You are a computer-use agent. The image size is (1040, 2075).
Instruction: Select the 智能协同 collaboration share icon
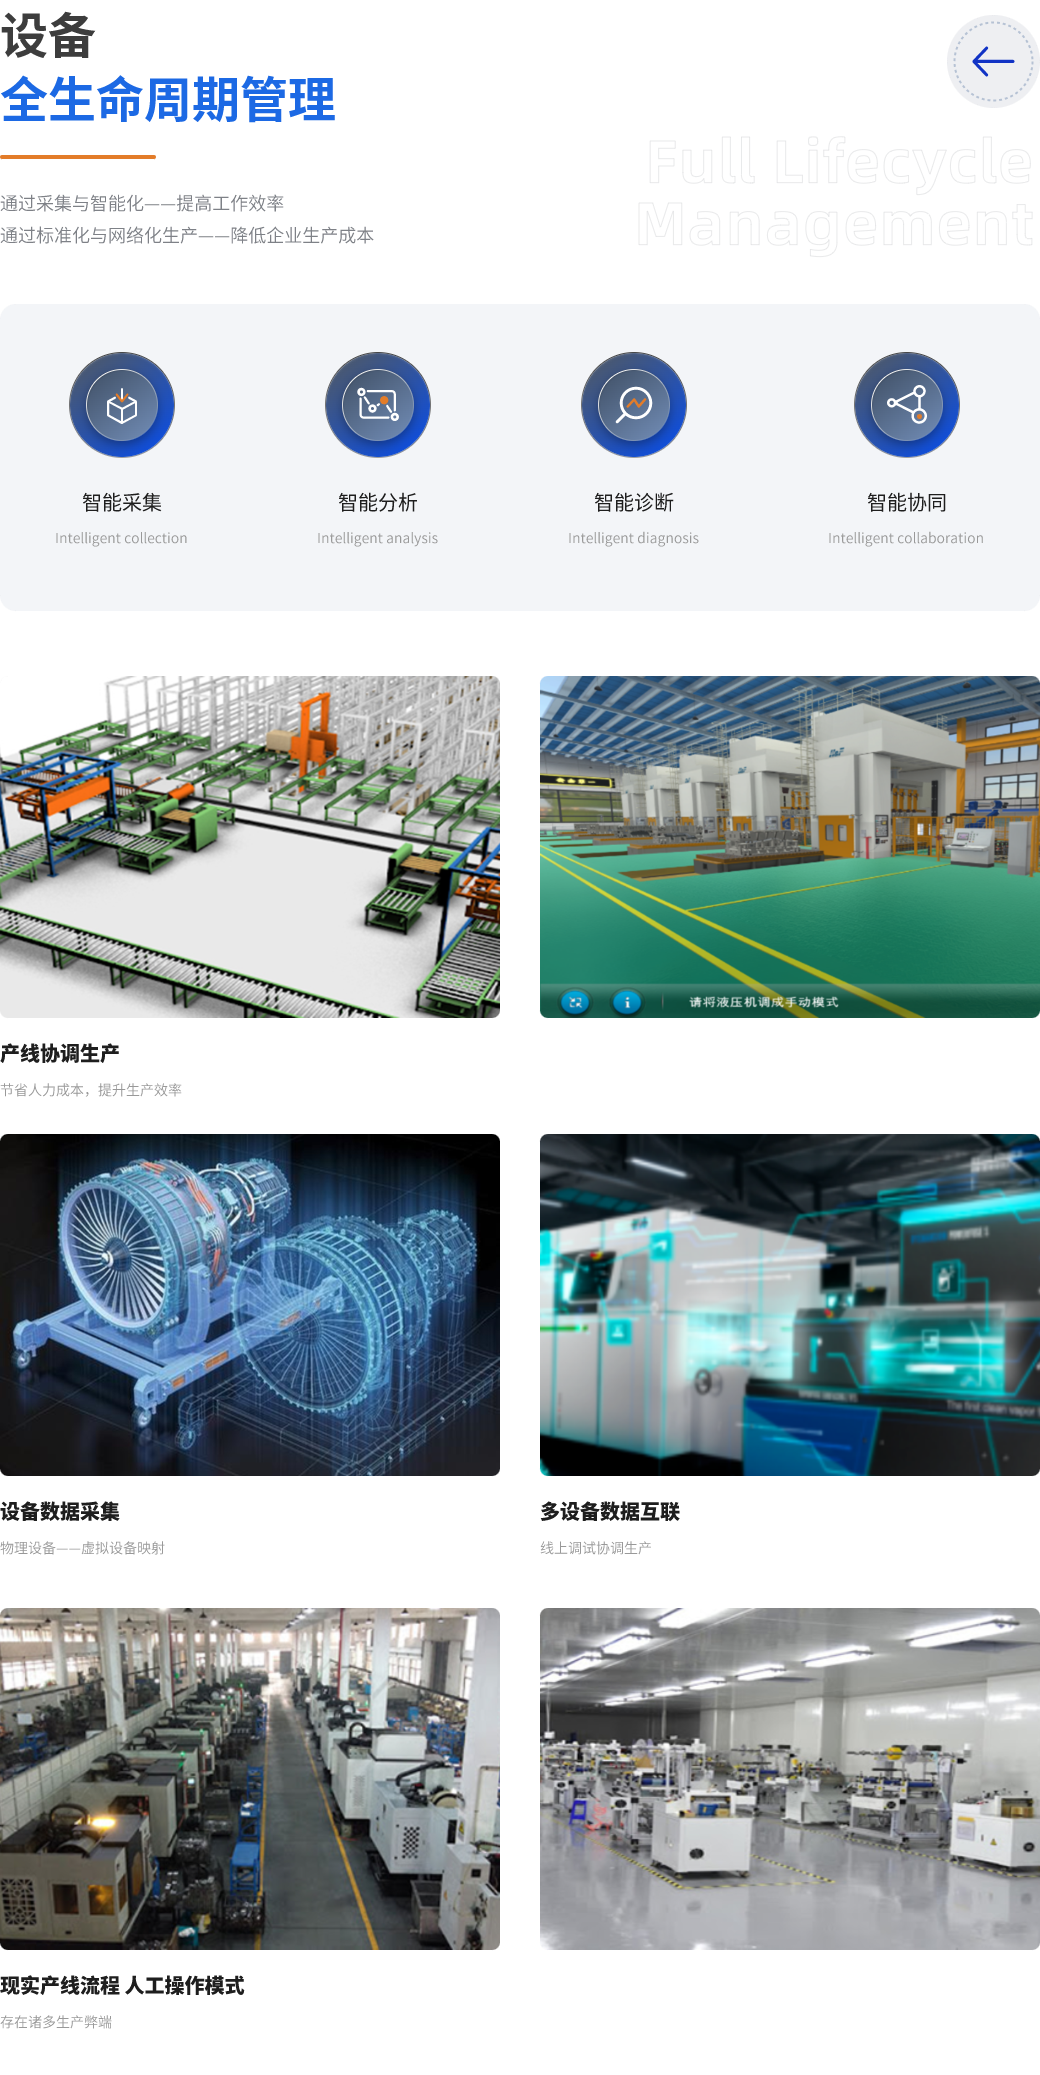(x=907, y=405)
